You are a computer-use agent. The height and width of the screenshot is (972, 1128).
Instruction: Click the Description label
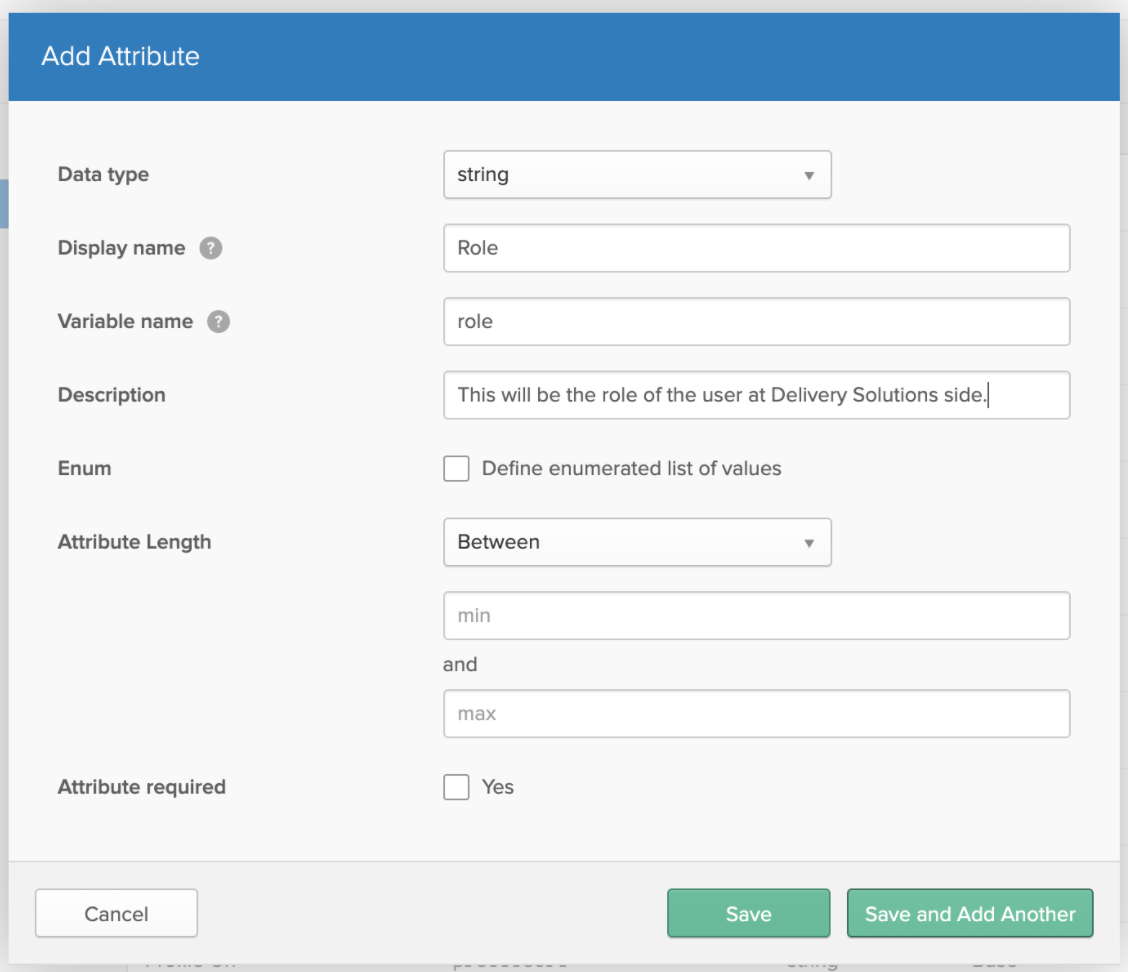tap(112, 395)
